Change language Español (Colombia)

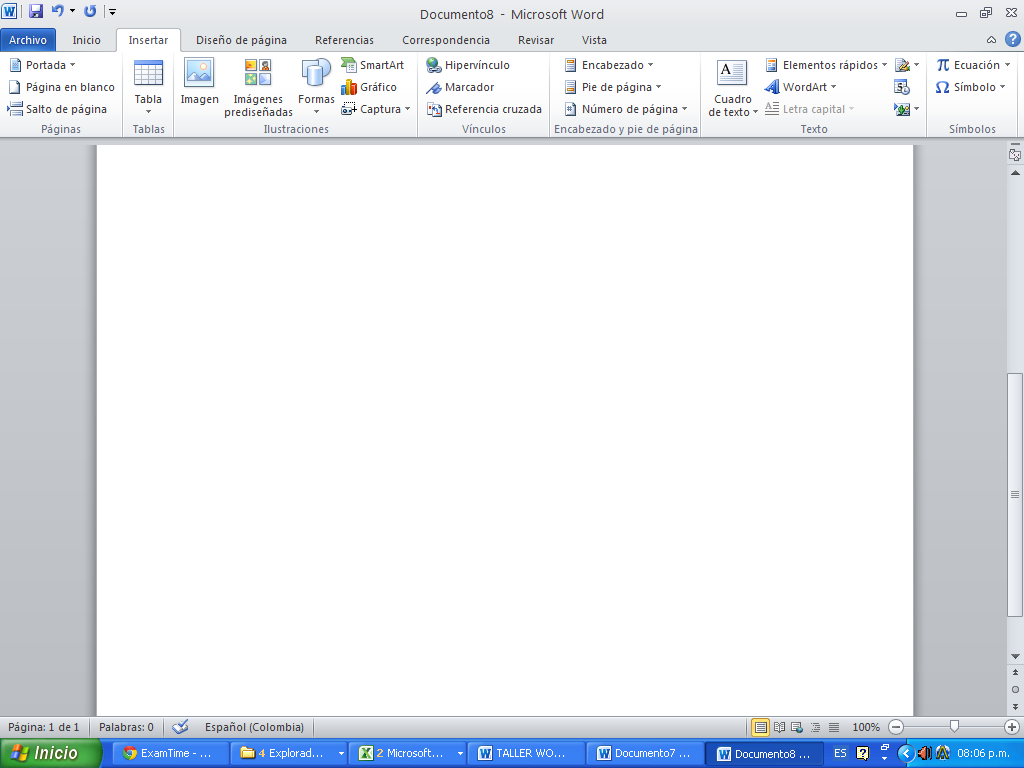click(x=254, y=727)
